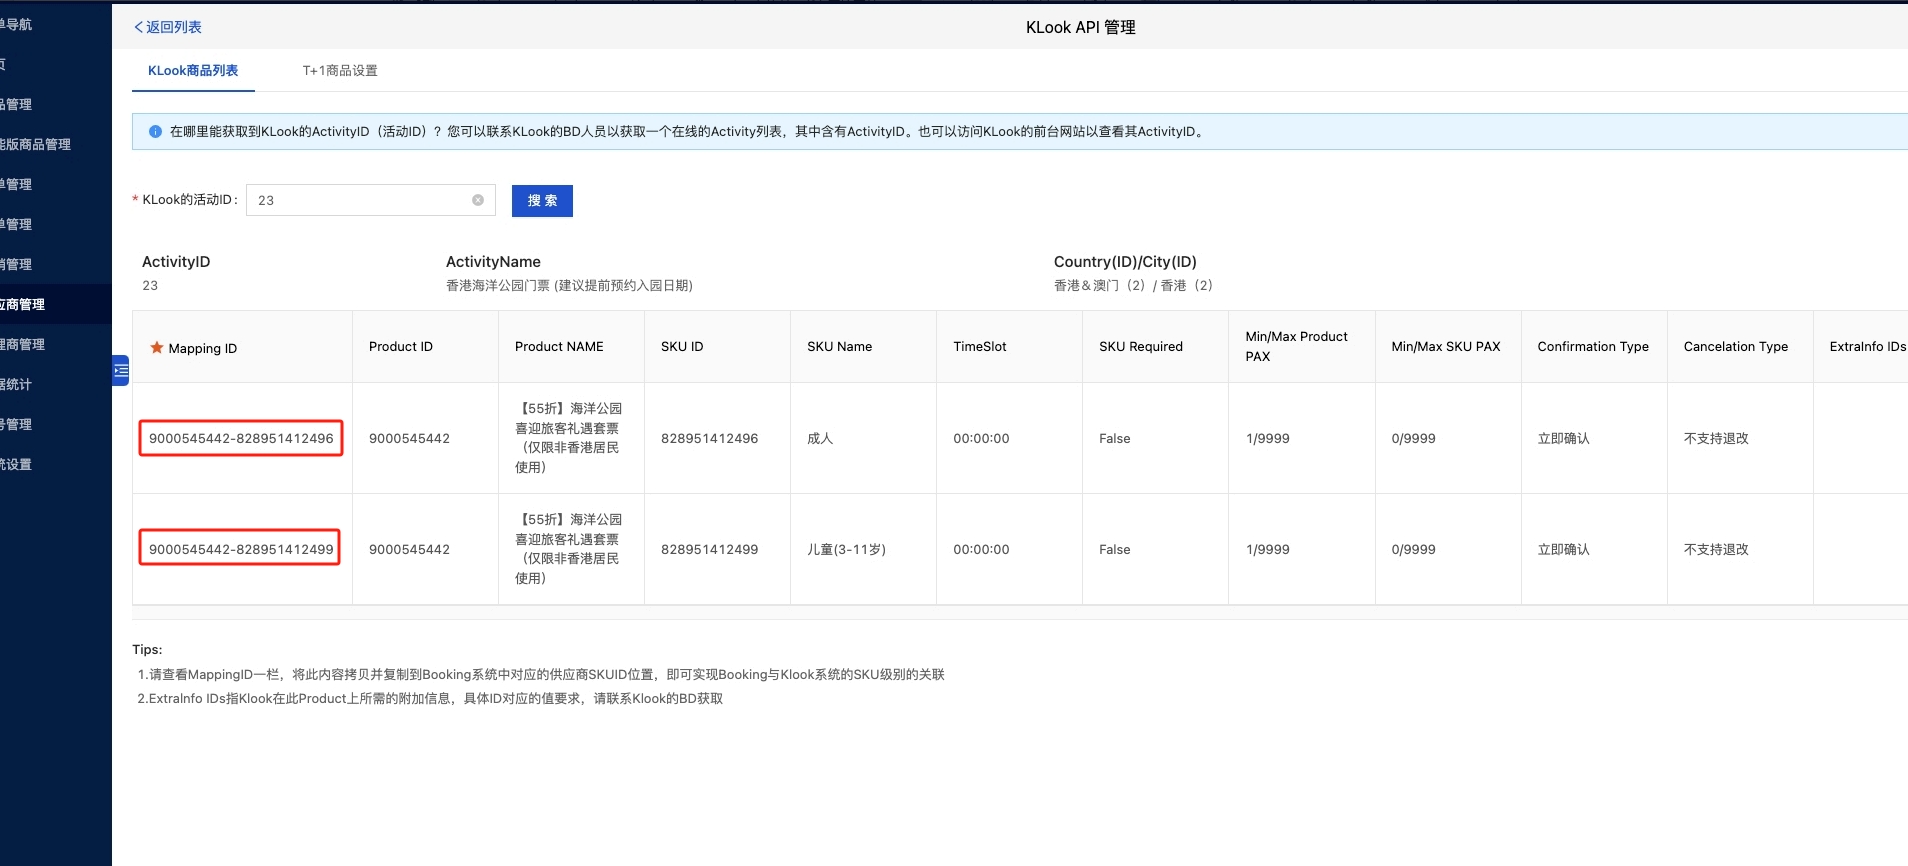This screenshot has height=866, width=1908.
Task: Click ActivityName 香港海洋公园门票 text
Action: pyautogui.click(x=569, y=285)
